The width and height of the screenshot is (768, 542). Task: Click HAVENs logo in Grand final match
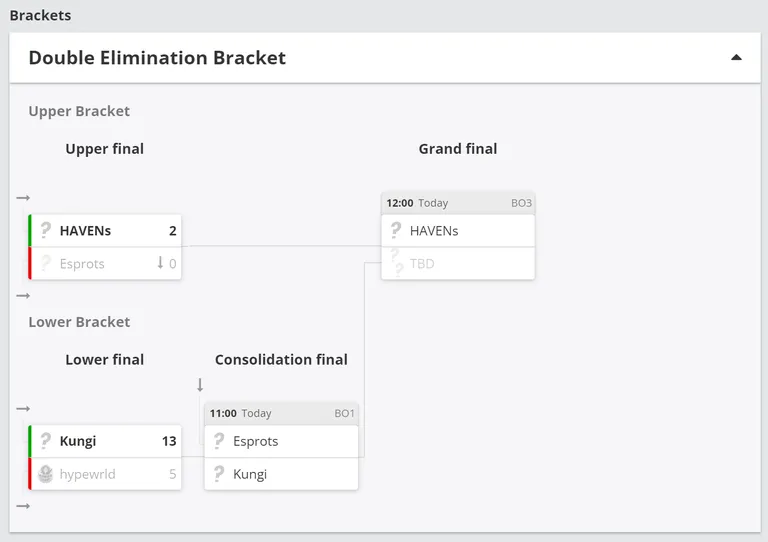coord(396,230)
